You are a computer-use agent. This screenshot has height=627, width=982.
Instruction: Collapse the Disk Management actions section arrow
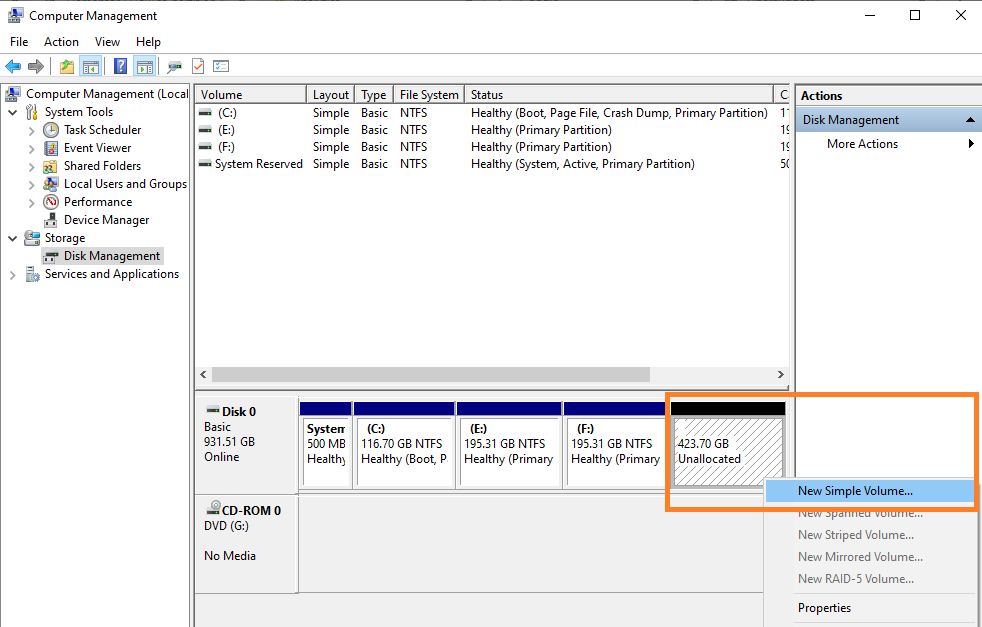tap(970, 120)
